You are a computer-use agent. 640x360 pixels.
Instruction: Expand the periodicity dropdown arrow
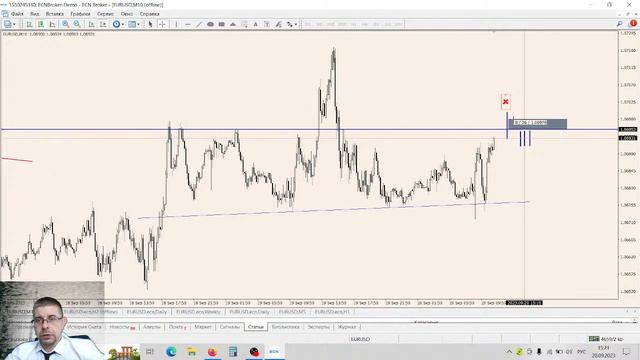[x=122, y=24]
